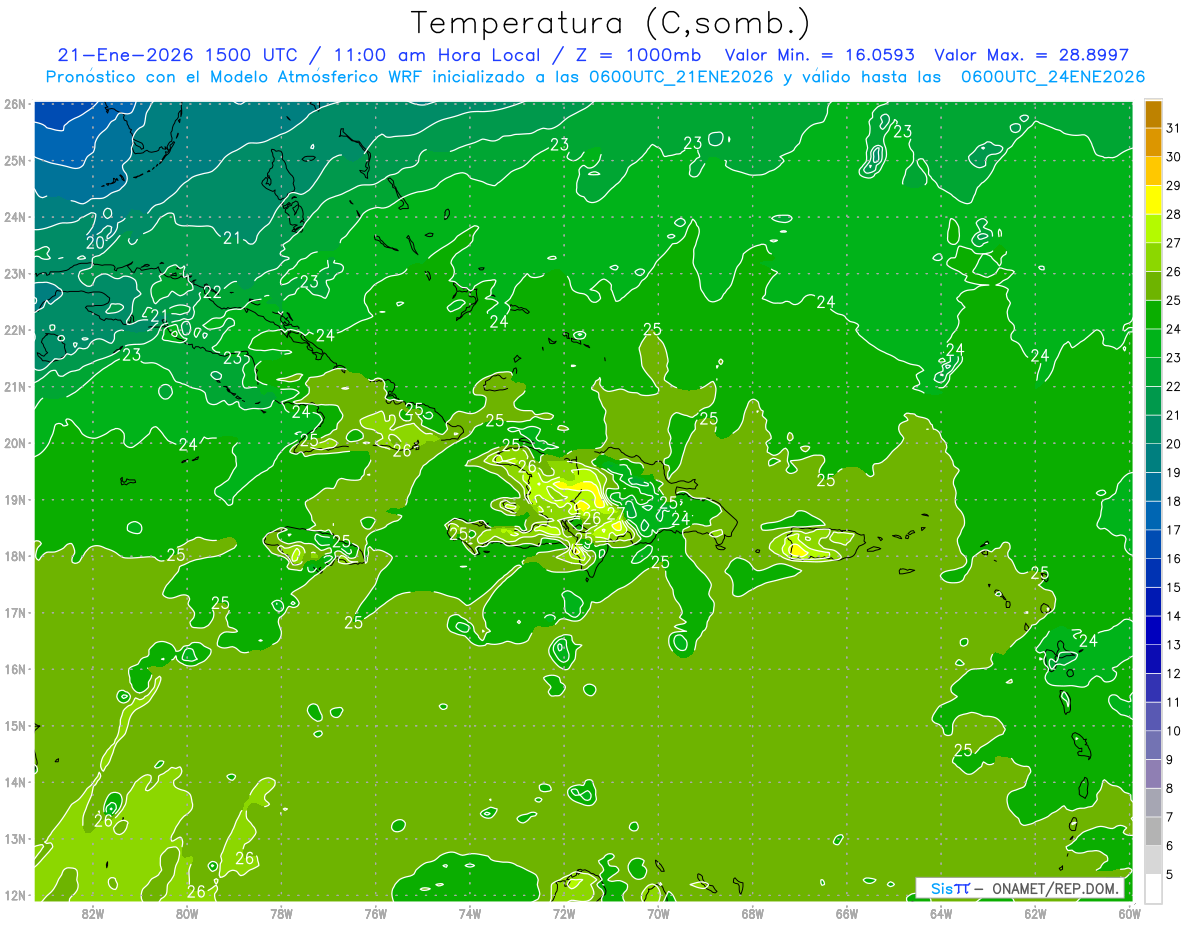Viewport: 1200px width, 927px height.
Task: Click the 74W longitude axis label
Action: 470,913
